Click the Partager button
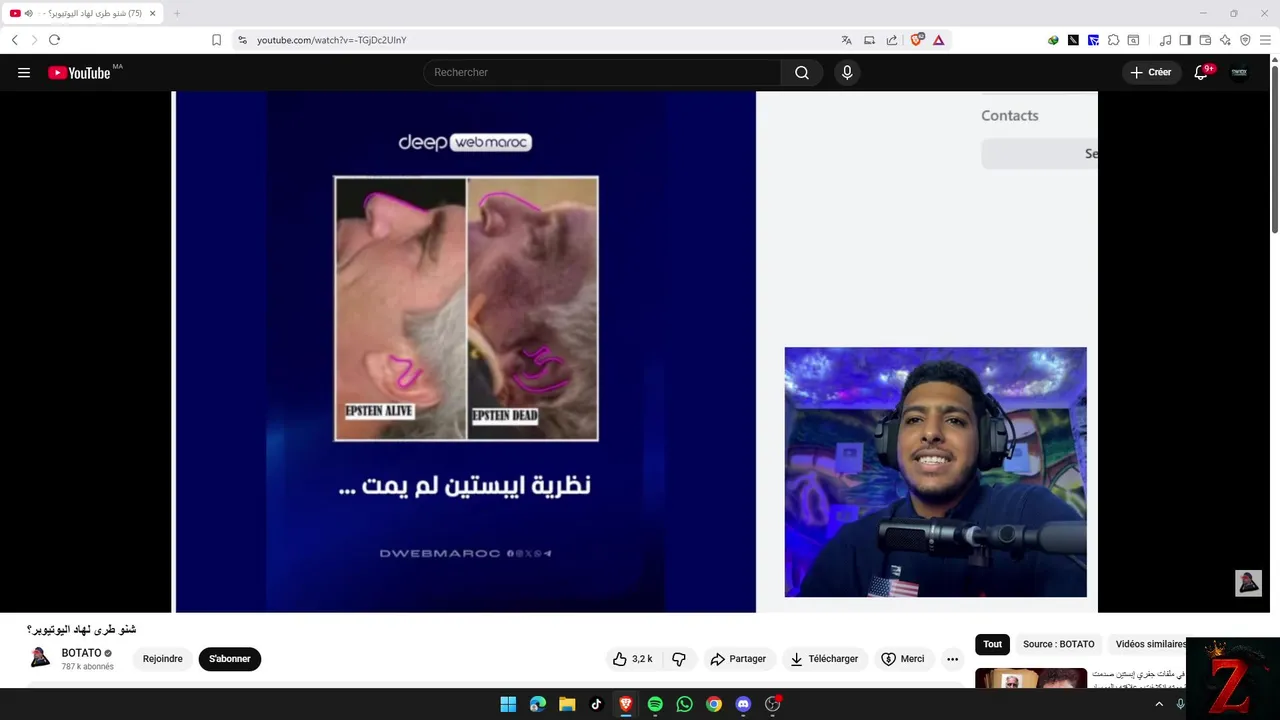1280x720 pixels. pyautogui.click(x=738, y=659)
